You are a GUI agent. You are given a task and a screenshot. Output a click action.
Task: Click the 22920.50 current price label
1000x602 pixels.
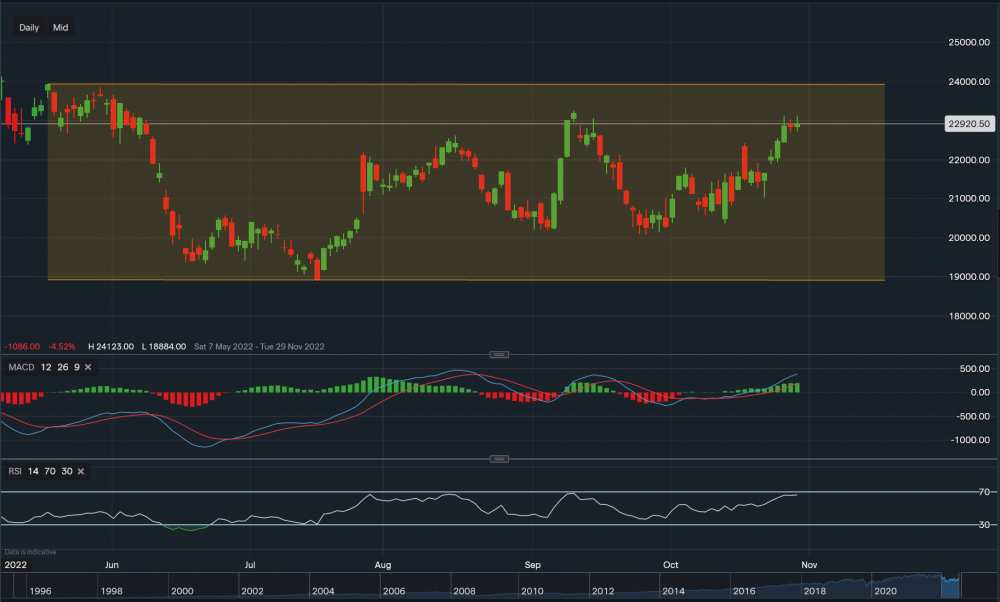(x=967, y=124)
